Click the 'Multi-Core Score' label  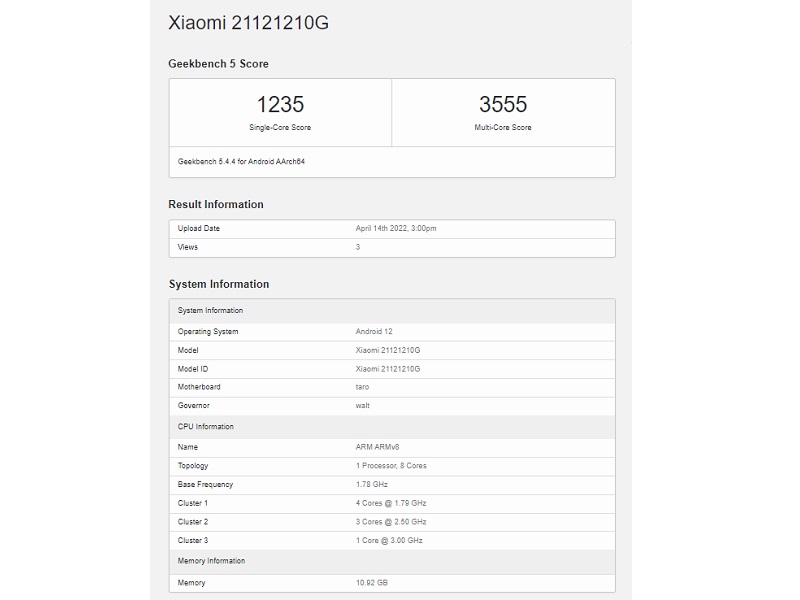[503, 128]
